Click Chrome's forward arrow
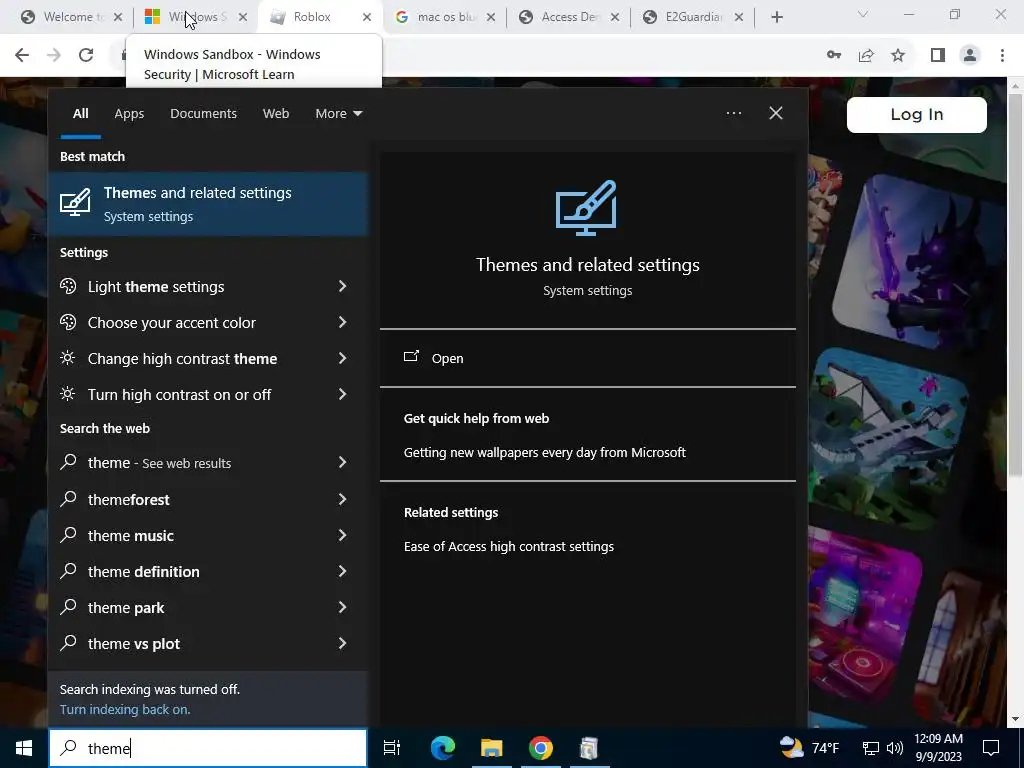The image size is (1024, 768). pos(54,56)
